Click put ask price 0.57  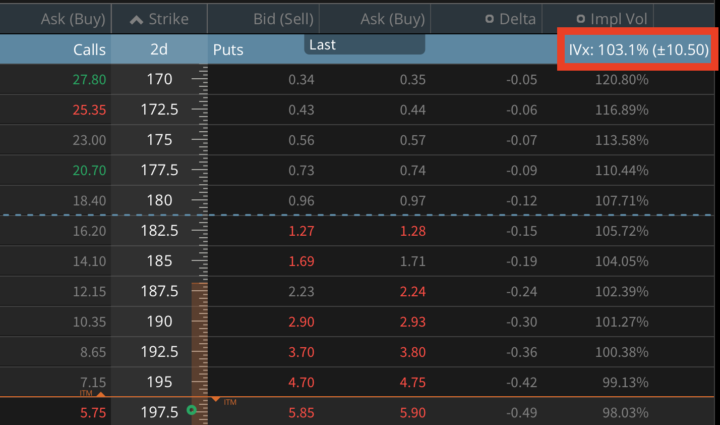(x=412, y=140)
